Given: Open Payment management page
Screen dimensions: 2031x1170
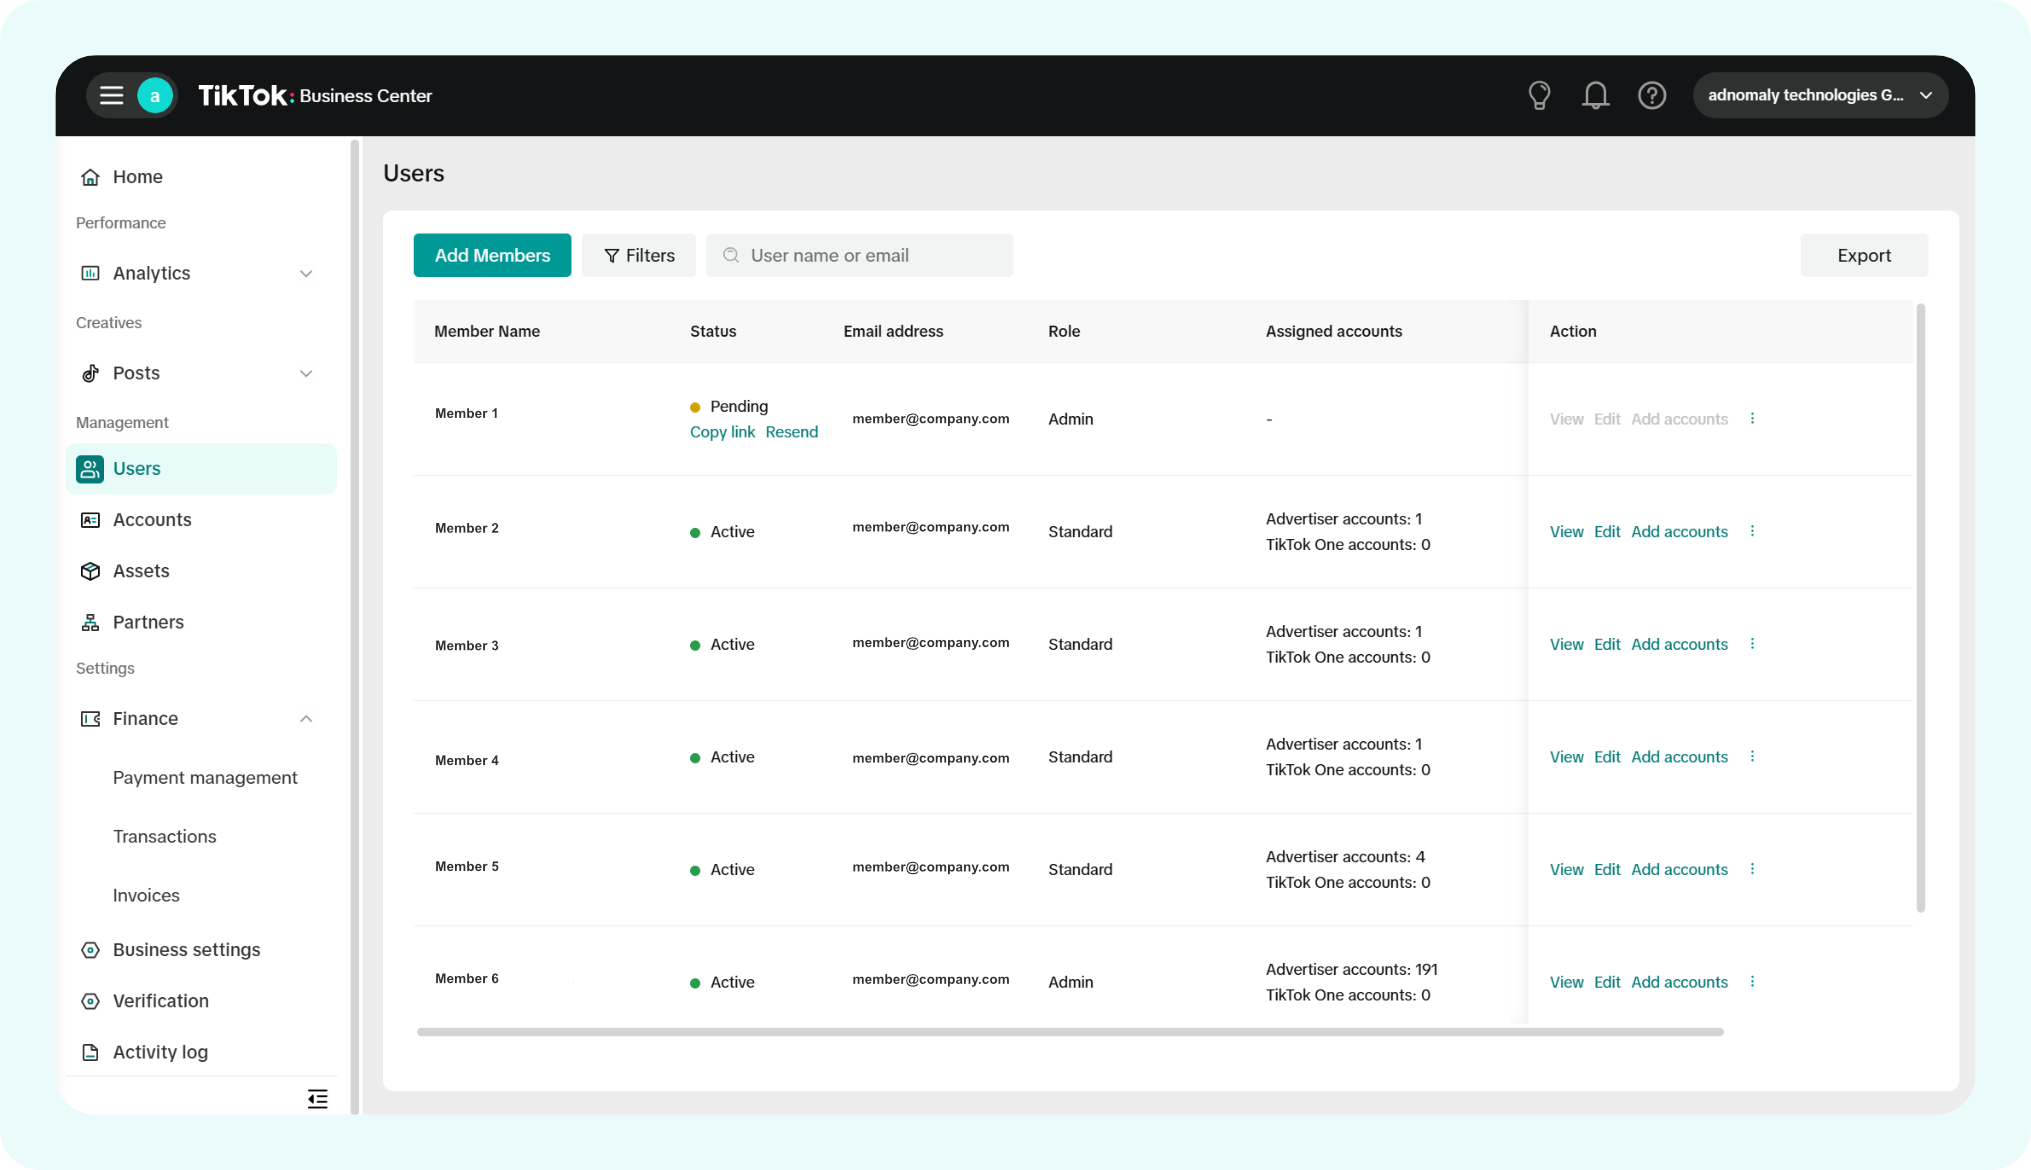Looking at the screenshot, I should [205, 778].
